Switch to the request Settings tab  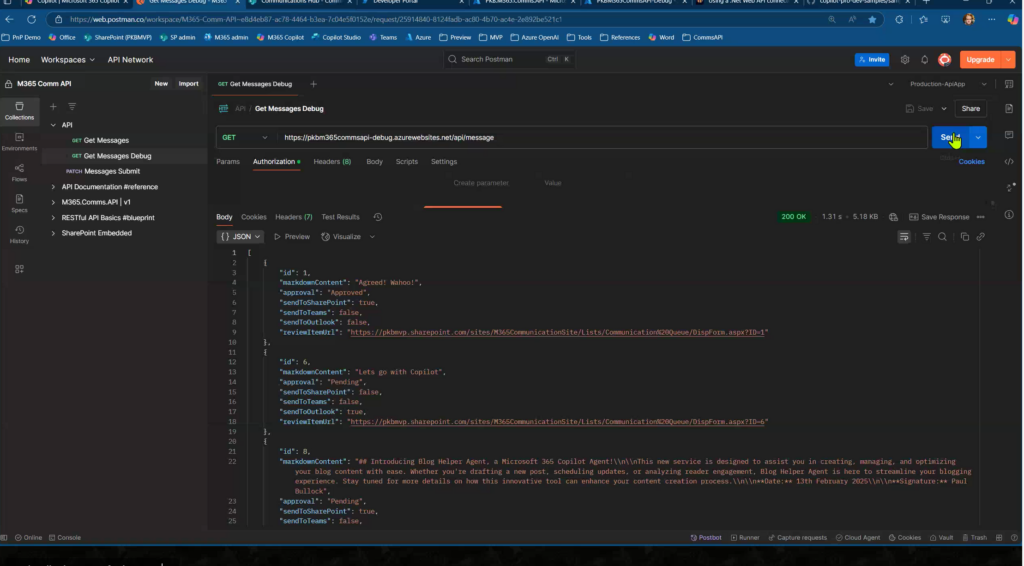pos(443,162)
